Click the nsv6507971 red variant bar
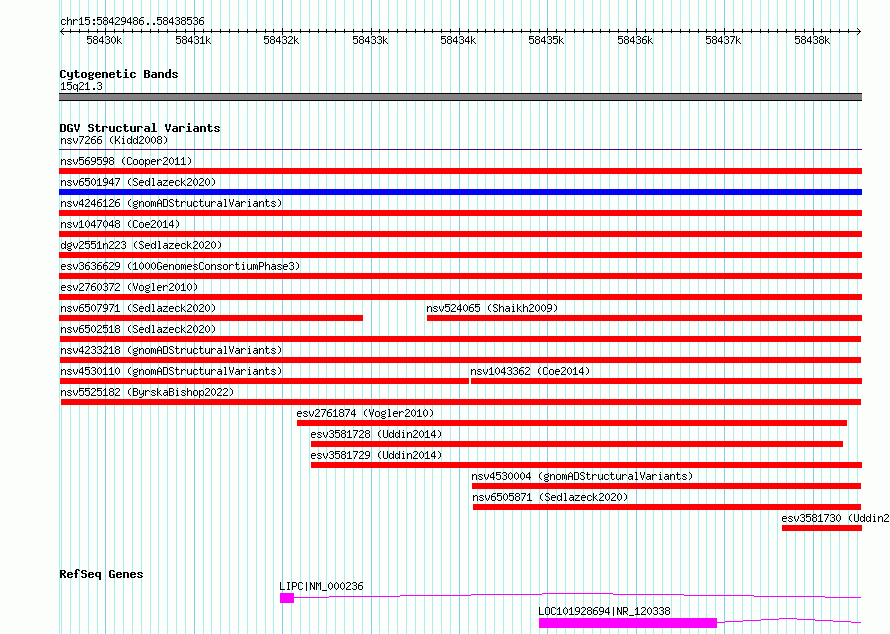Viewport: 890px width, 634px height. (x=211, y=318)
